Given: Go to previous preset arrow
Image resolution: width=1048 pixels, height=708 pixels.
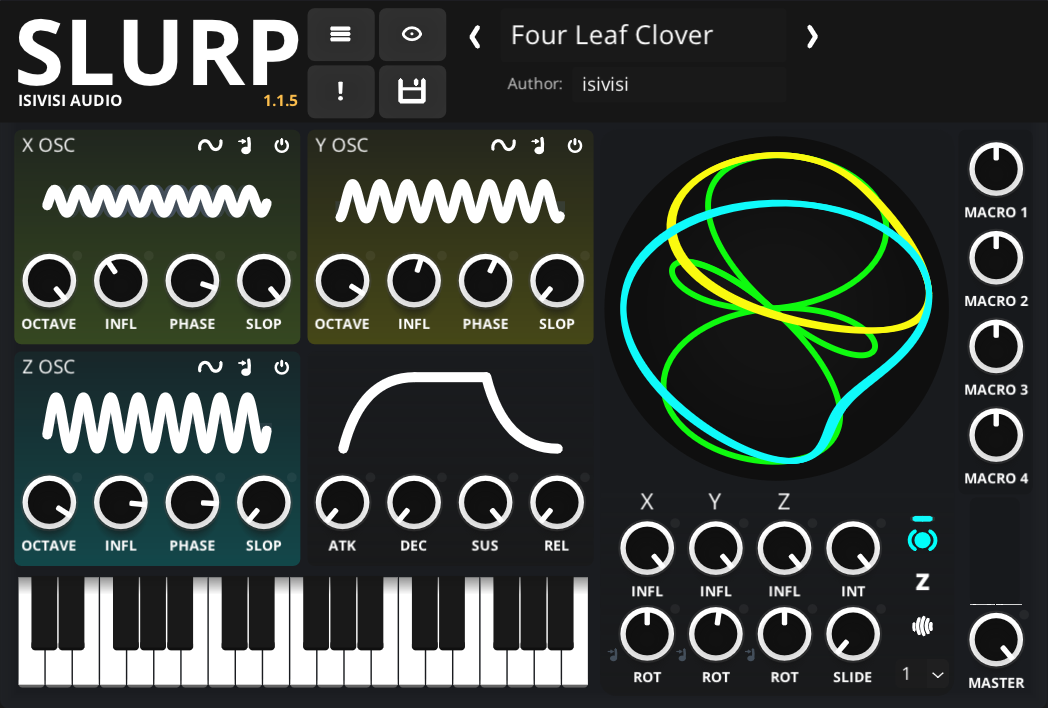Looking at the screenshot, I should coord(475,37).
